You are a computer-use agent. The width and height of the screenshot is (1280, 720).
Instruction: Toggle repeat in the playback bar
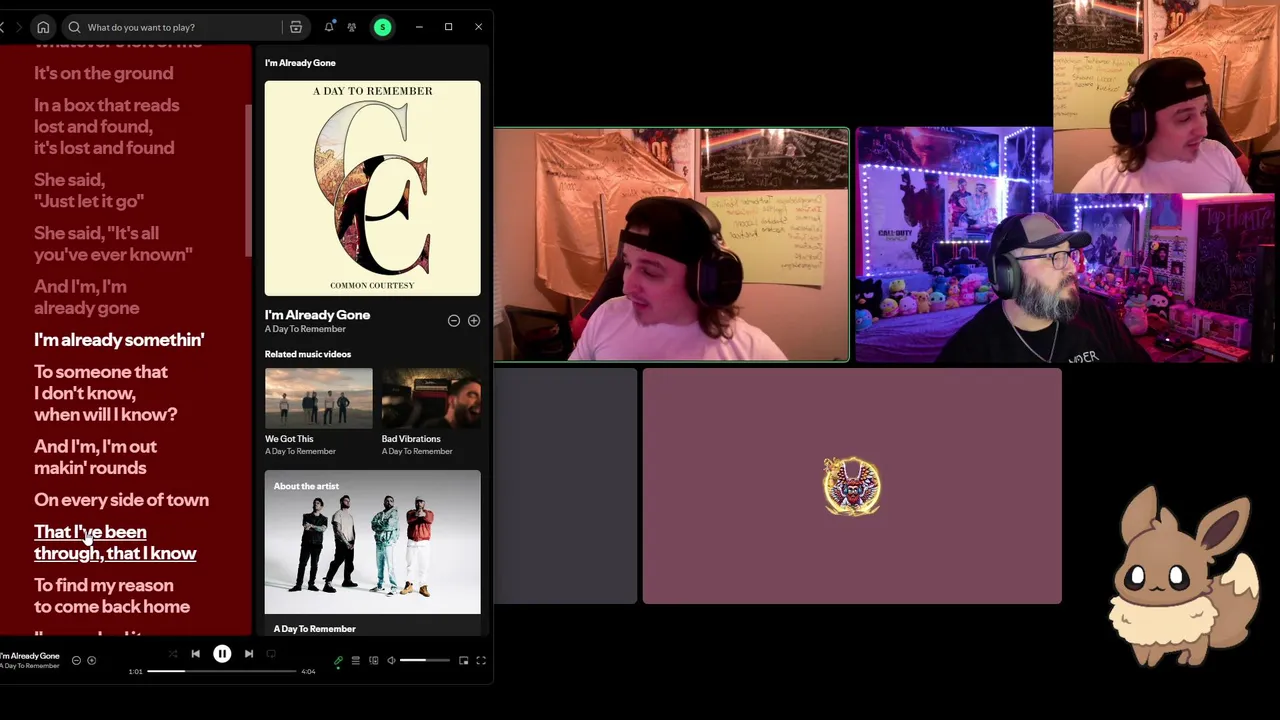pos(271,654)
